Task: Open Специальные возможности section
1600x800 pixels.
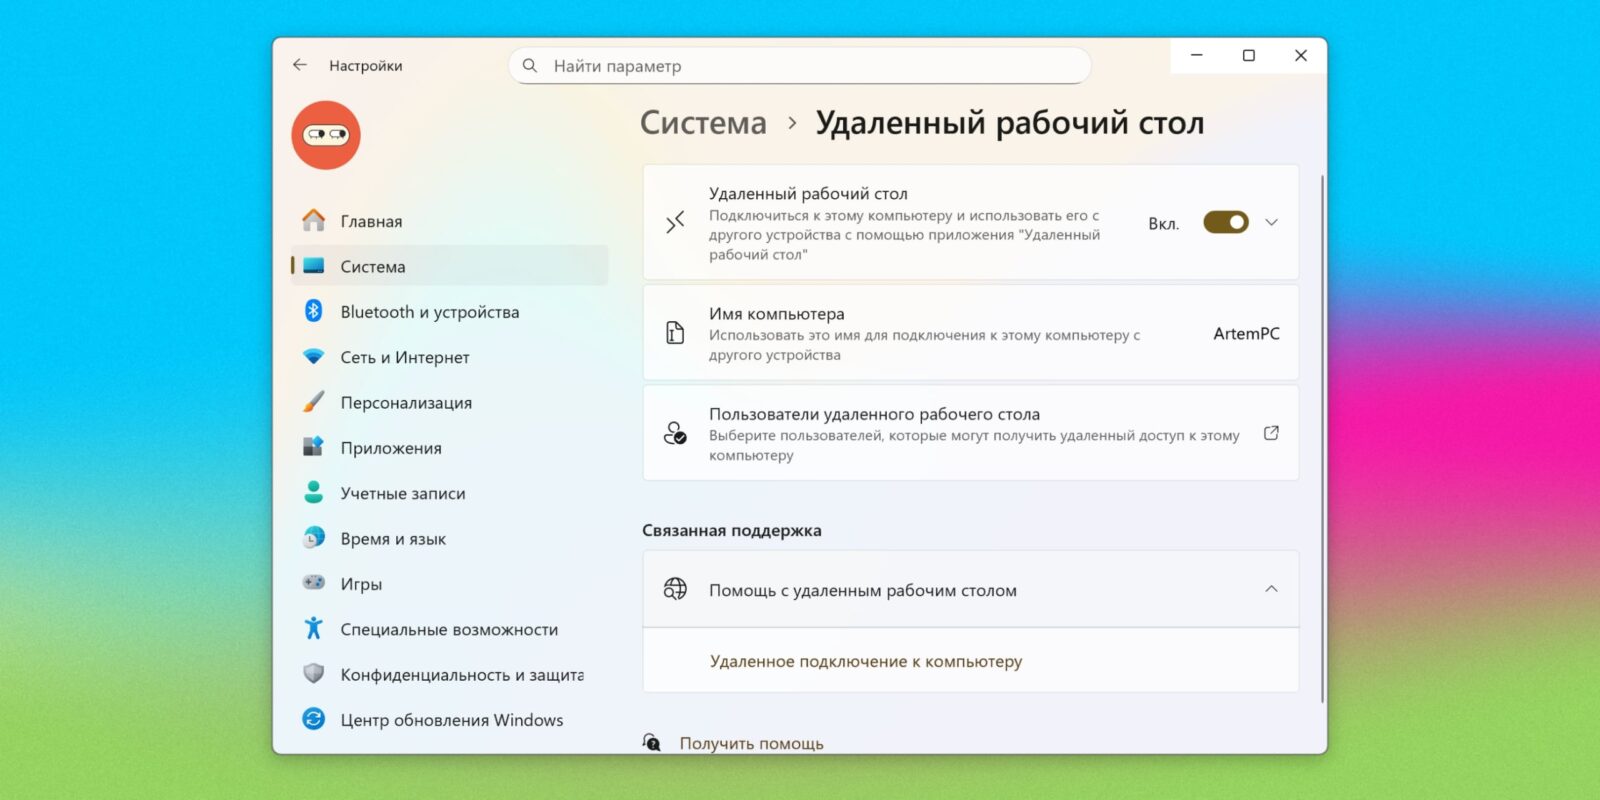Action: click(449, 629)
